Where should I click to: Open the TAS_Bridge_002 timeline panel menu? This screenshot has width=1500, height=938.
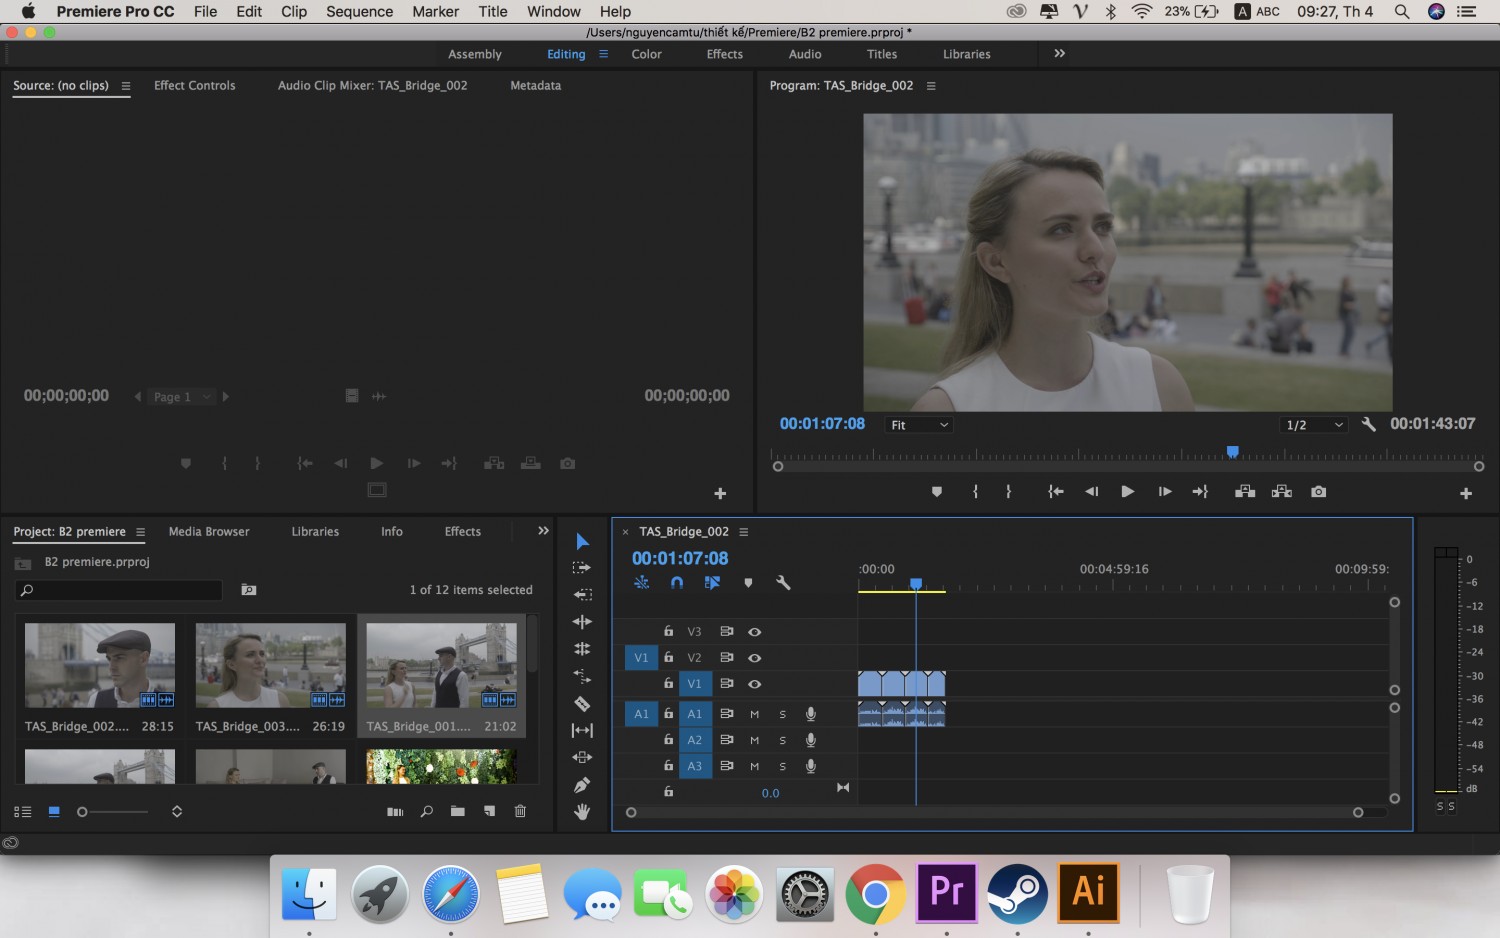click(x=743, y=532)
